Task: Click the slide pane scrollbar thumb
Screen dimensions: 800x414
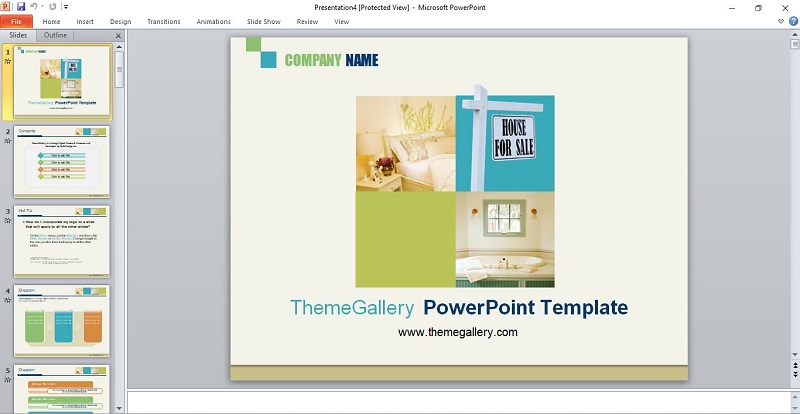Action: click(x=119, y=69)
